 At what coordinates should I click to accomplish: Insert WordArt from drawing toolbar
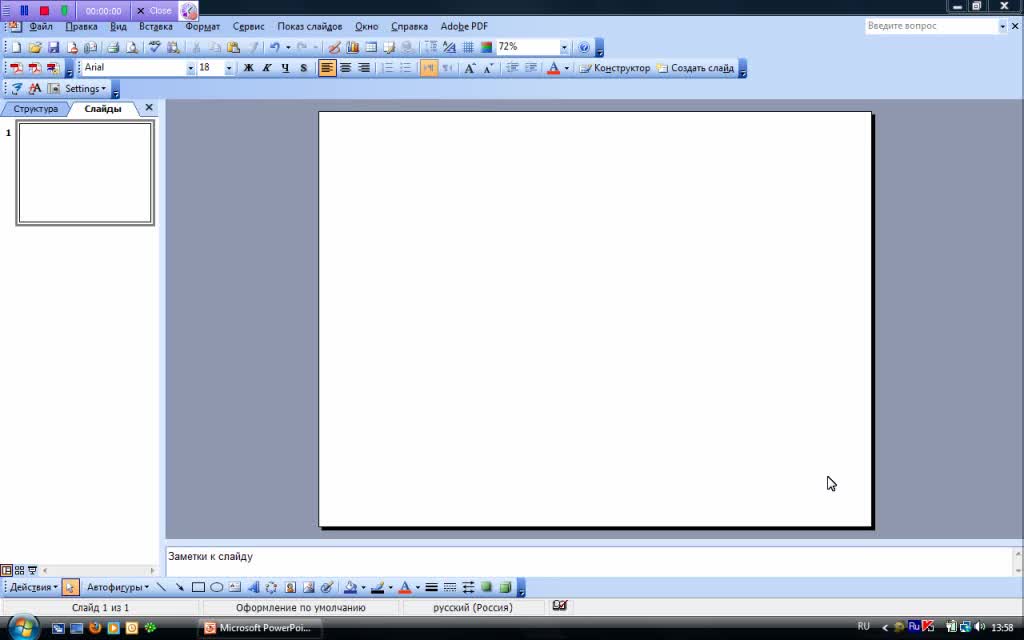pyautogui.click(x=253, y=588)
